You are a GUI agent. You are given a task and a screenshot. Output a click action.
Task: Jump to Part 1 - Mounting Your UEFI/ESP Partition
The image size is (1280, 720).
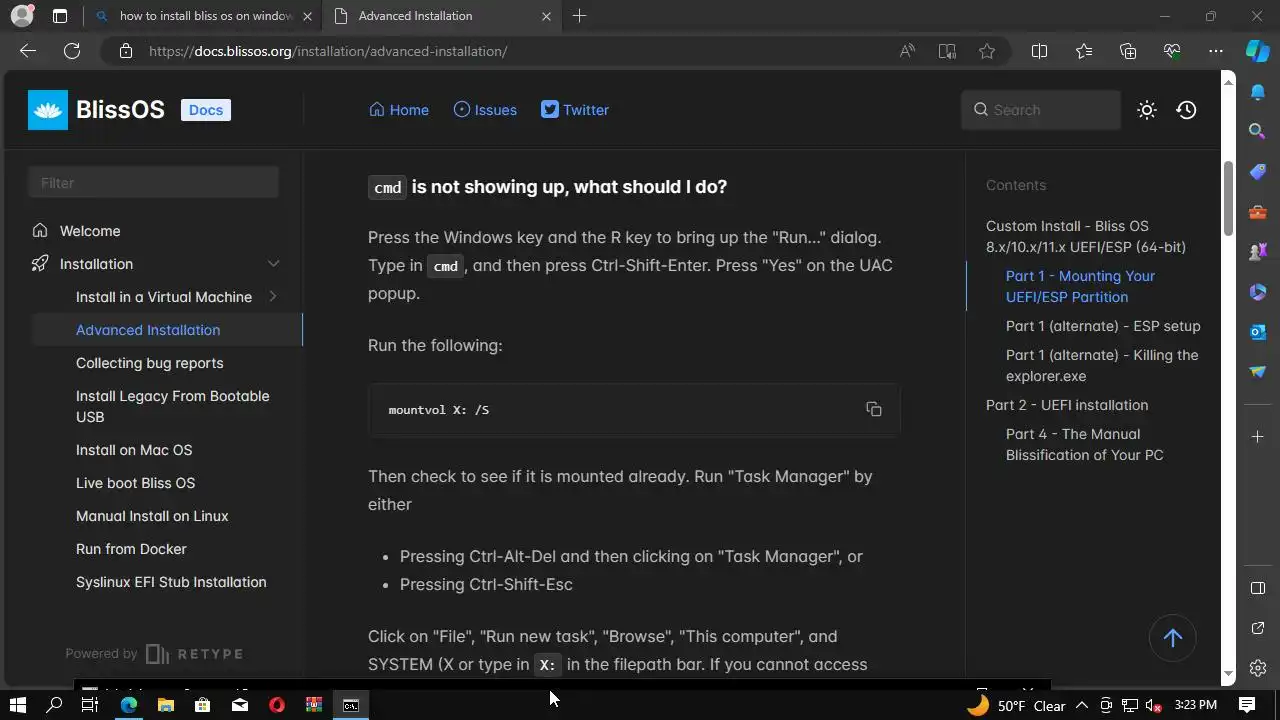pos(1080,286)
